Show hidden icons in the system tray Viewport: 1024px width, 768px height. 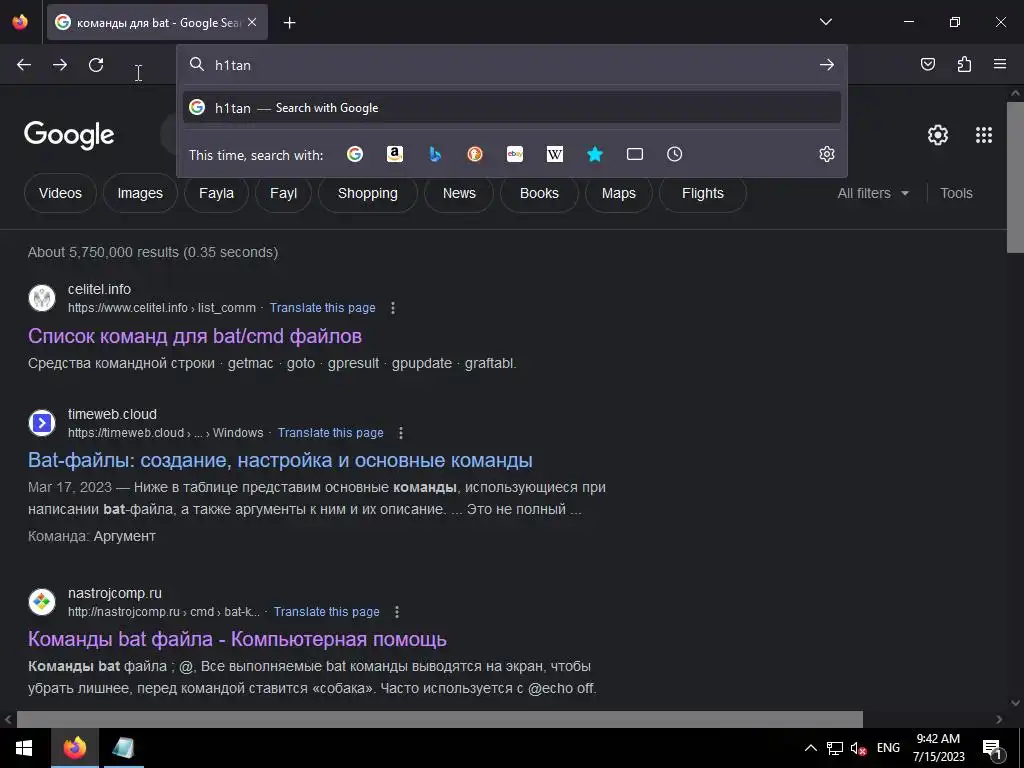coord(810,748)
